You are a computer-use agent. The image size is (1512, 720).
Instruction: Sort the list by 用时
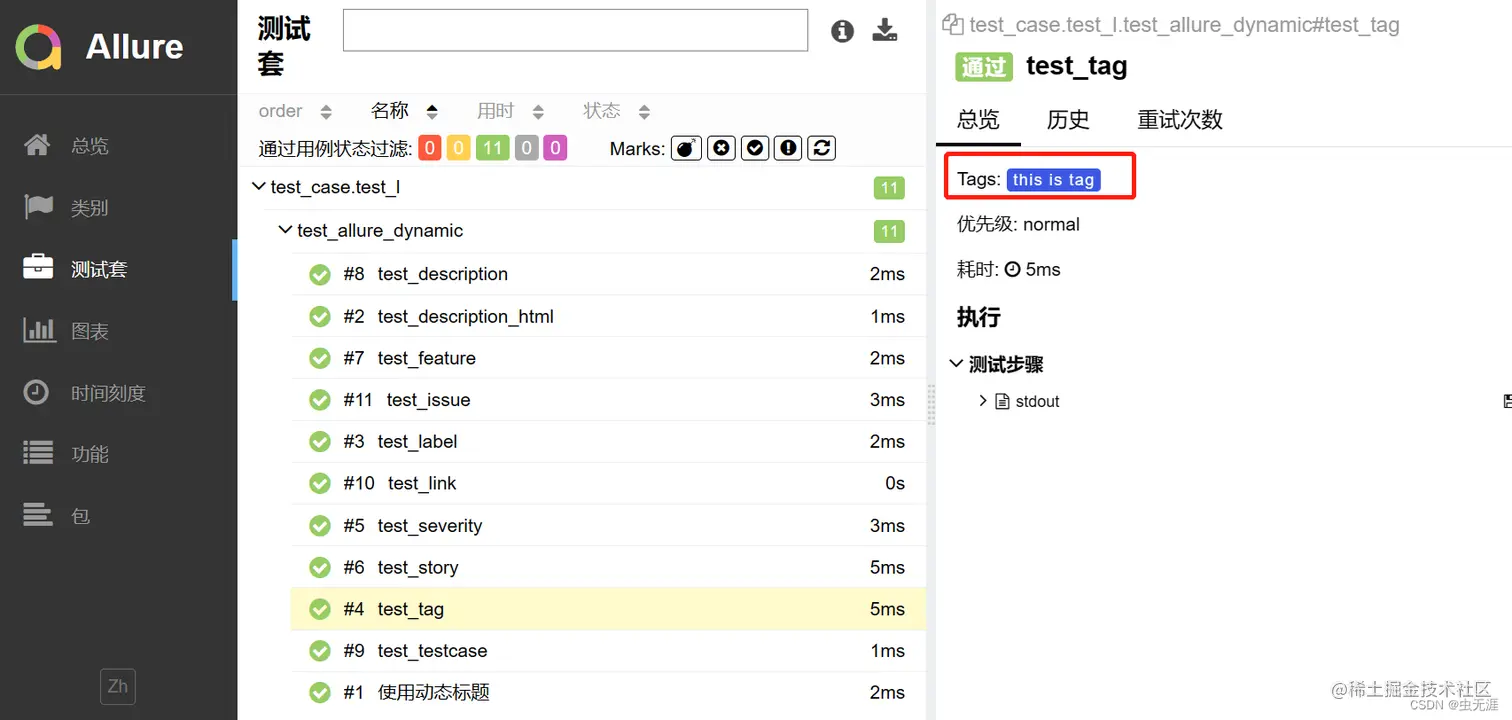[510, 111]
